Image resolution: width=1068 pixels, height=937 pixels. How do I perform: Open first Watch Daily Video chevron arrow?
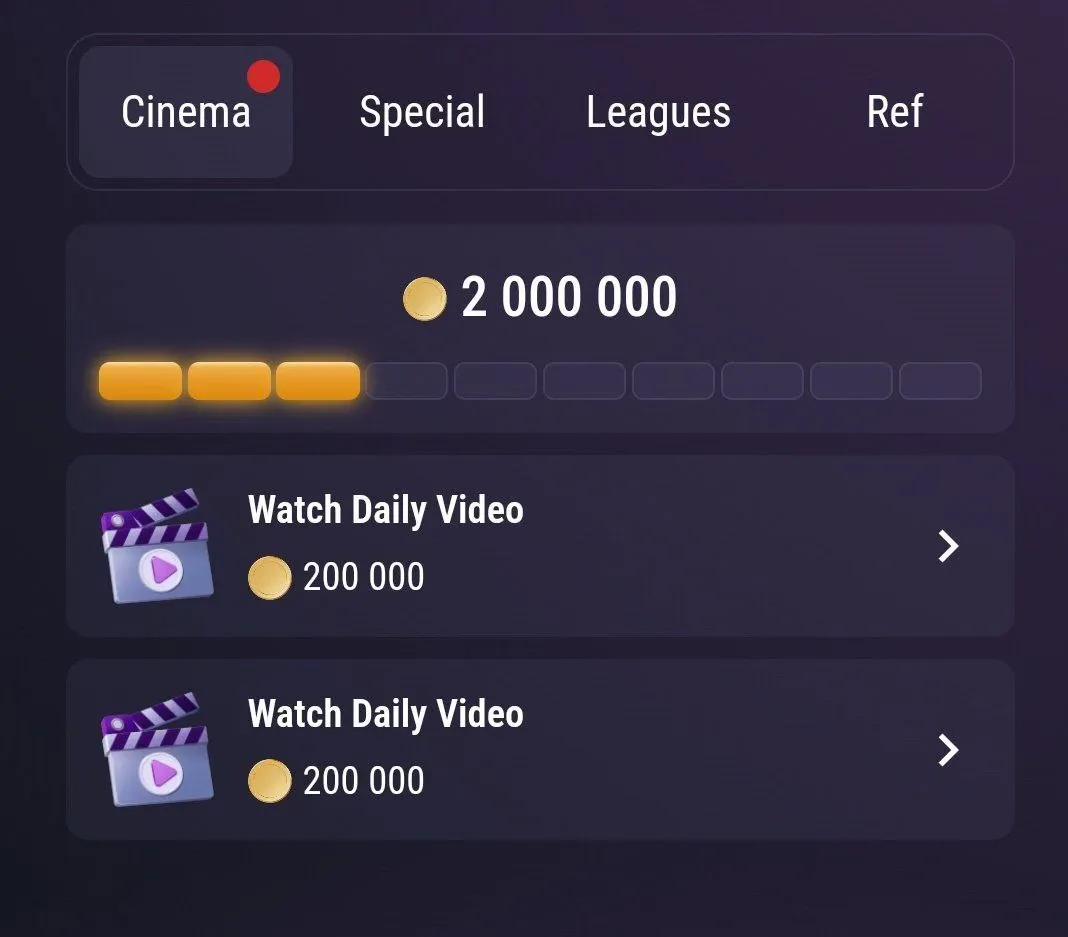[x=948, y=546]
